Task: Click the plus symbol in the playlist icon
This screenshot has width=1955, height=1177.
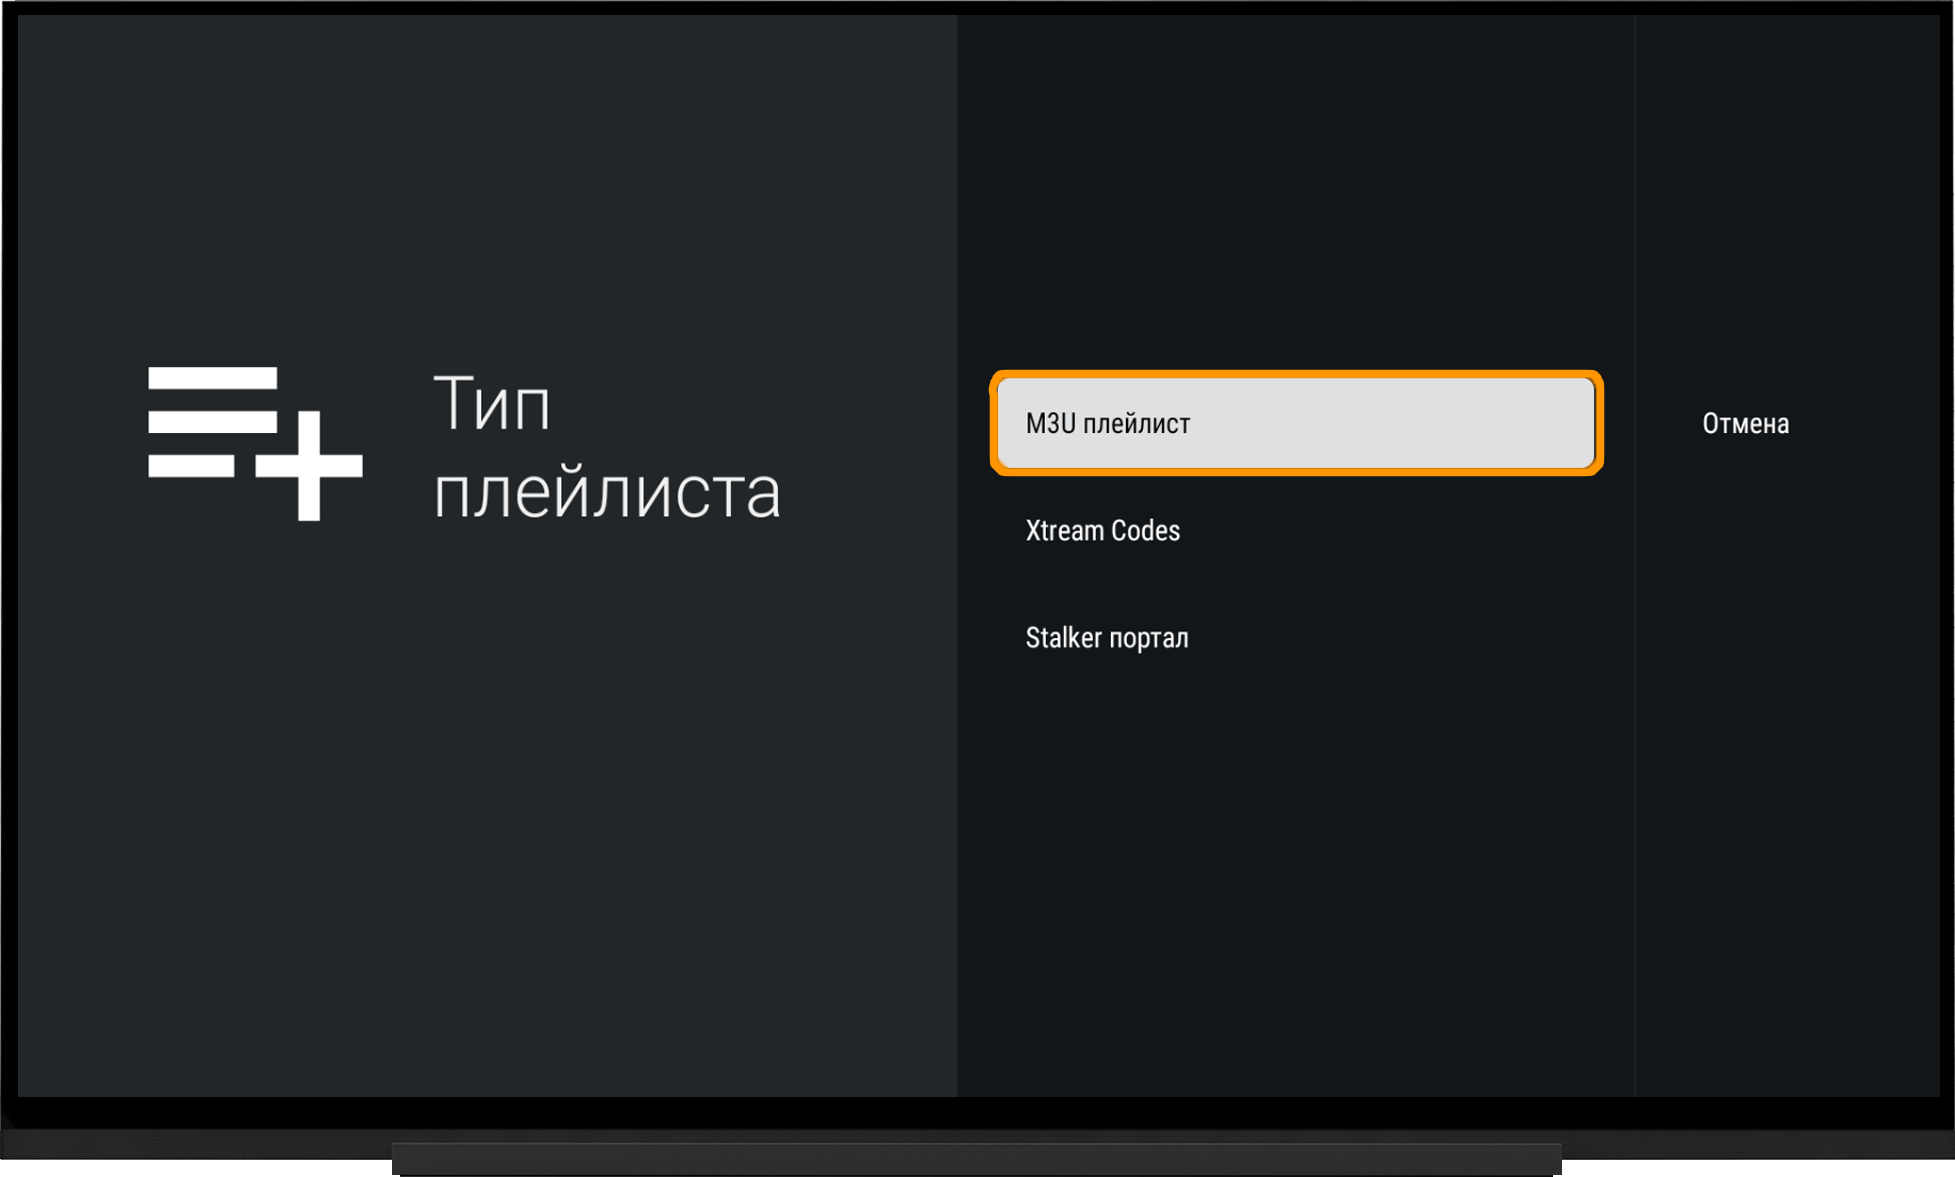Action: [x=309, y=465]
